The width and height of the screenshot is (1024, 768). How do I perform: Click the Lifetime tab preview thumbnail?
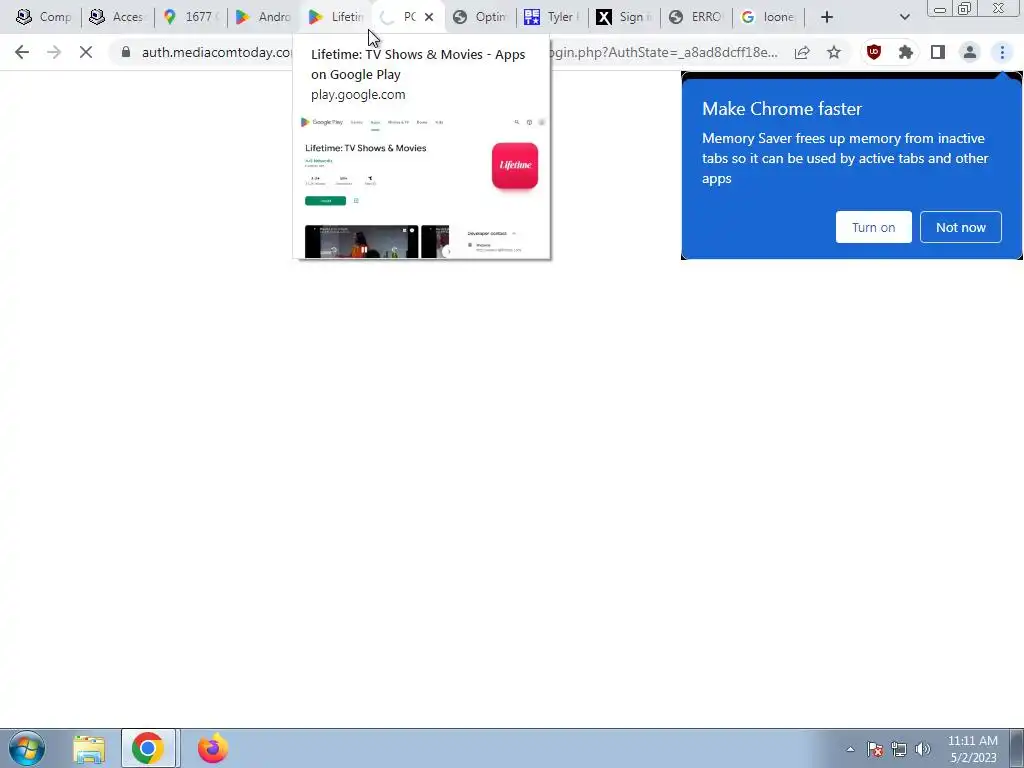422,185
